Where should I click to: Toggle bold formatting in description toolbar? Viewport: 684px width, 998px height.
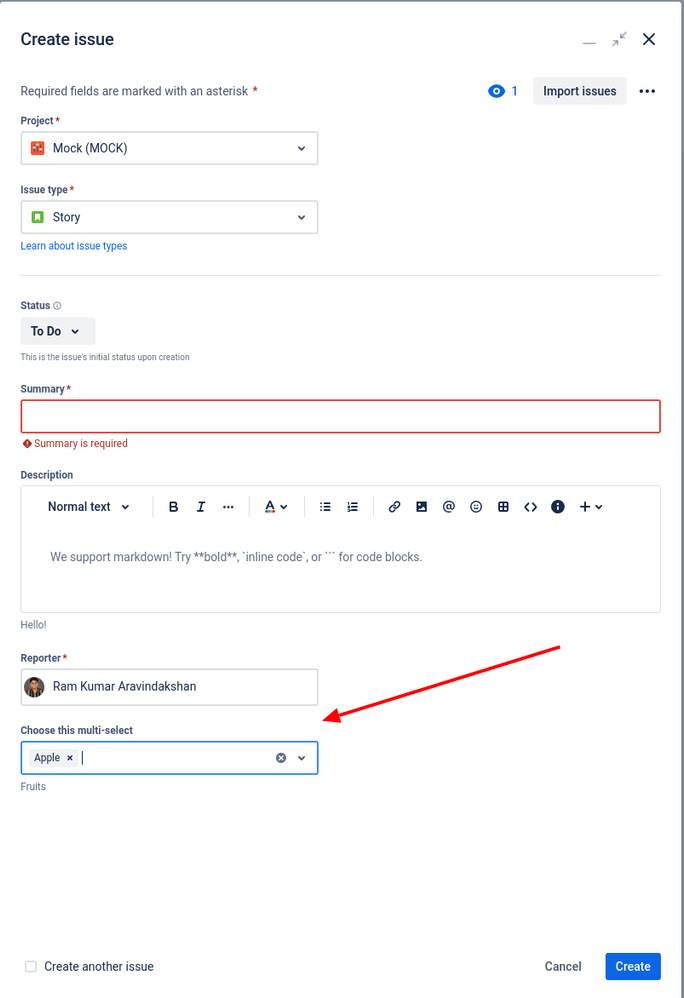coord(173,507)
